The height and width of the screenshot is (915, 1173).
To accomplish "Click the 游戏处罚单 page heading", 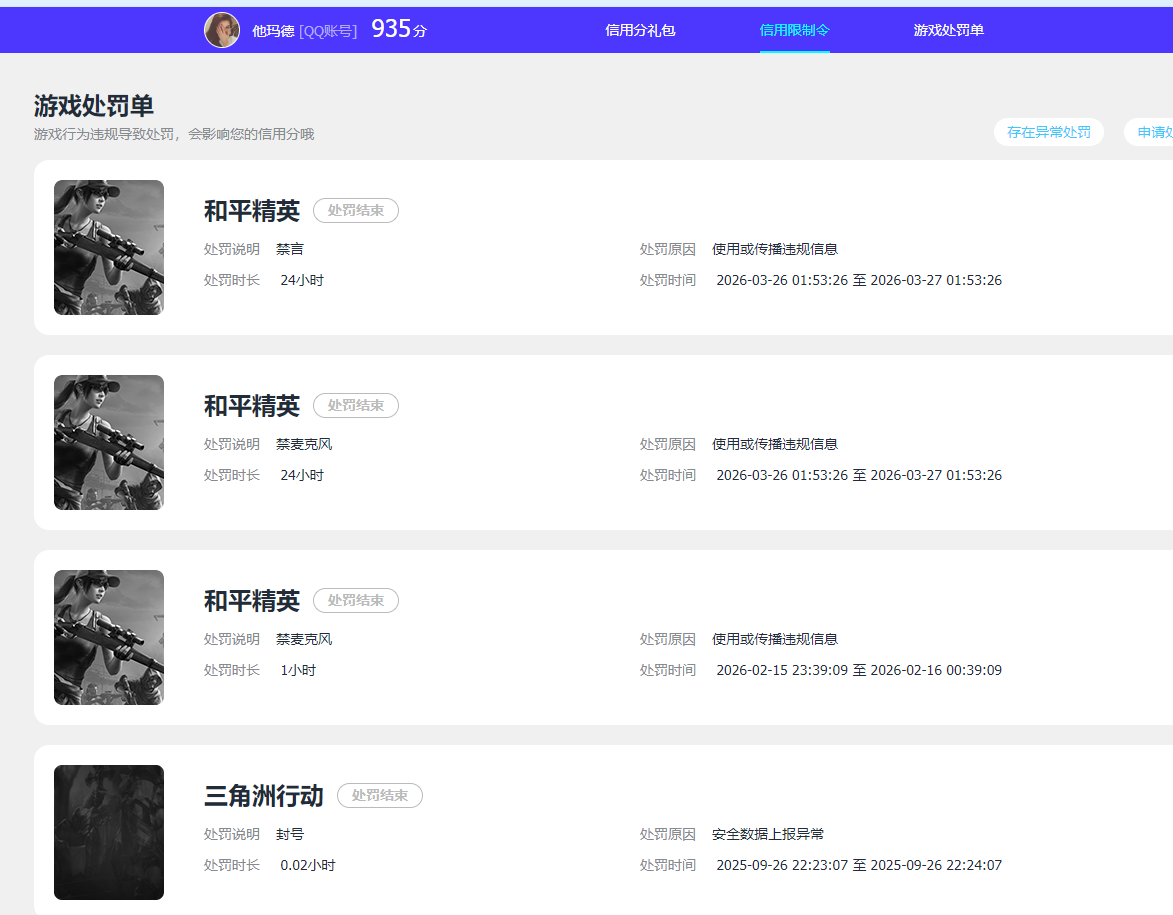I will pos(94,105).
